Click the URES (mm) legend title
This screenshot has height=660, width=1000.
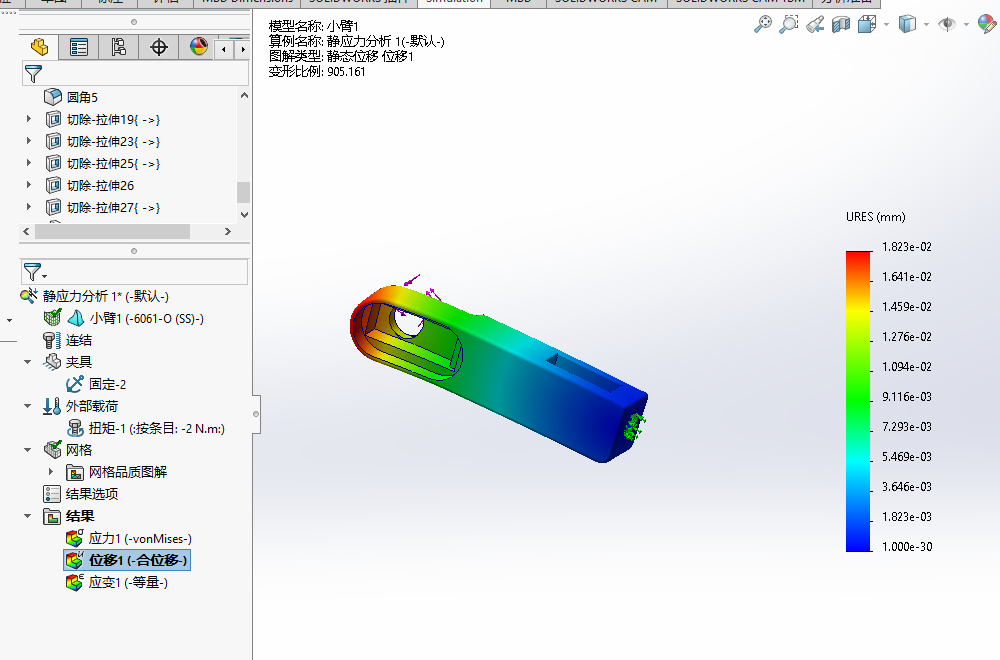click(876, 217)
